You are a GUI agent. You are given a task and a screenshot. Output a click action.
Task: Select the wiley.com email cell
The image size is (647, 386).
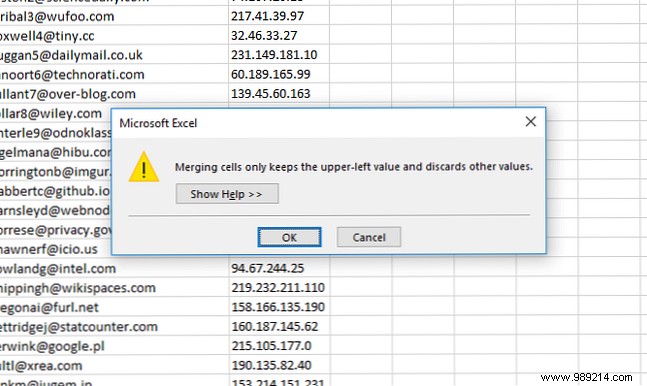pos(55,113)
